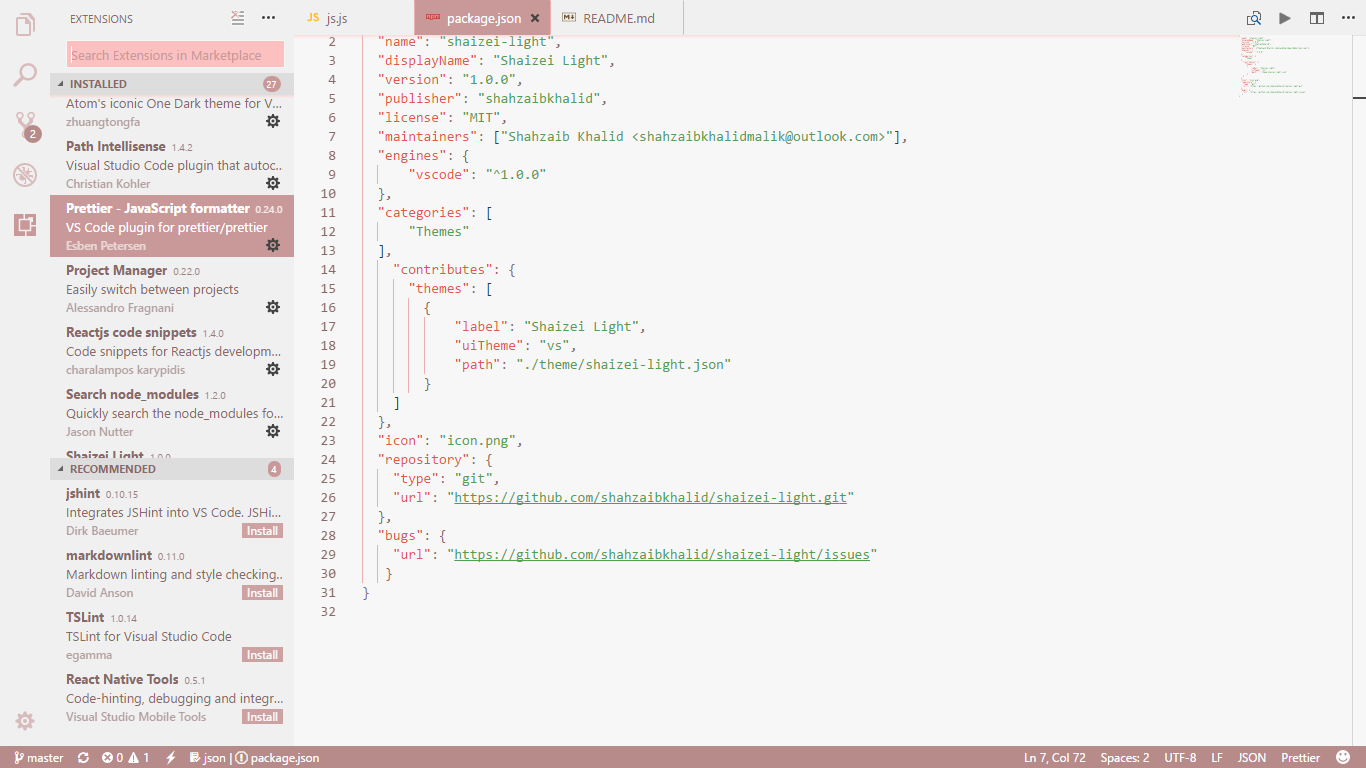The image size is (1366, 768).
Task: Click line number 22 in gutter
Action: coord(329,421)
